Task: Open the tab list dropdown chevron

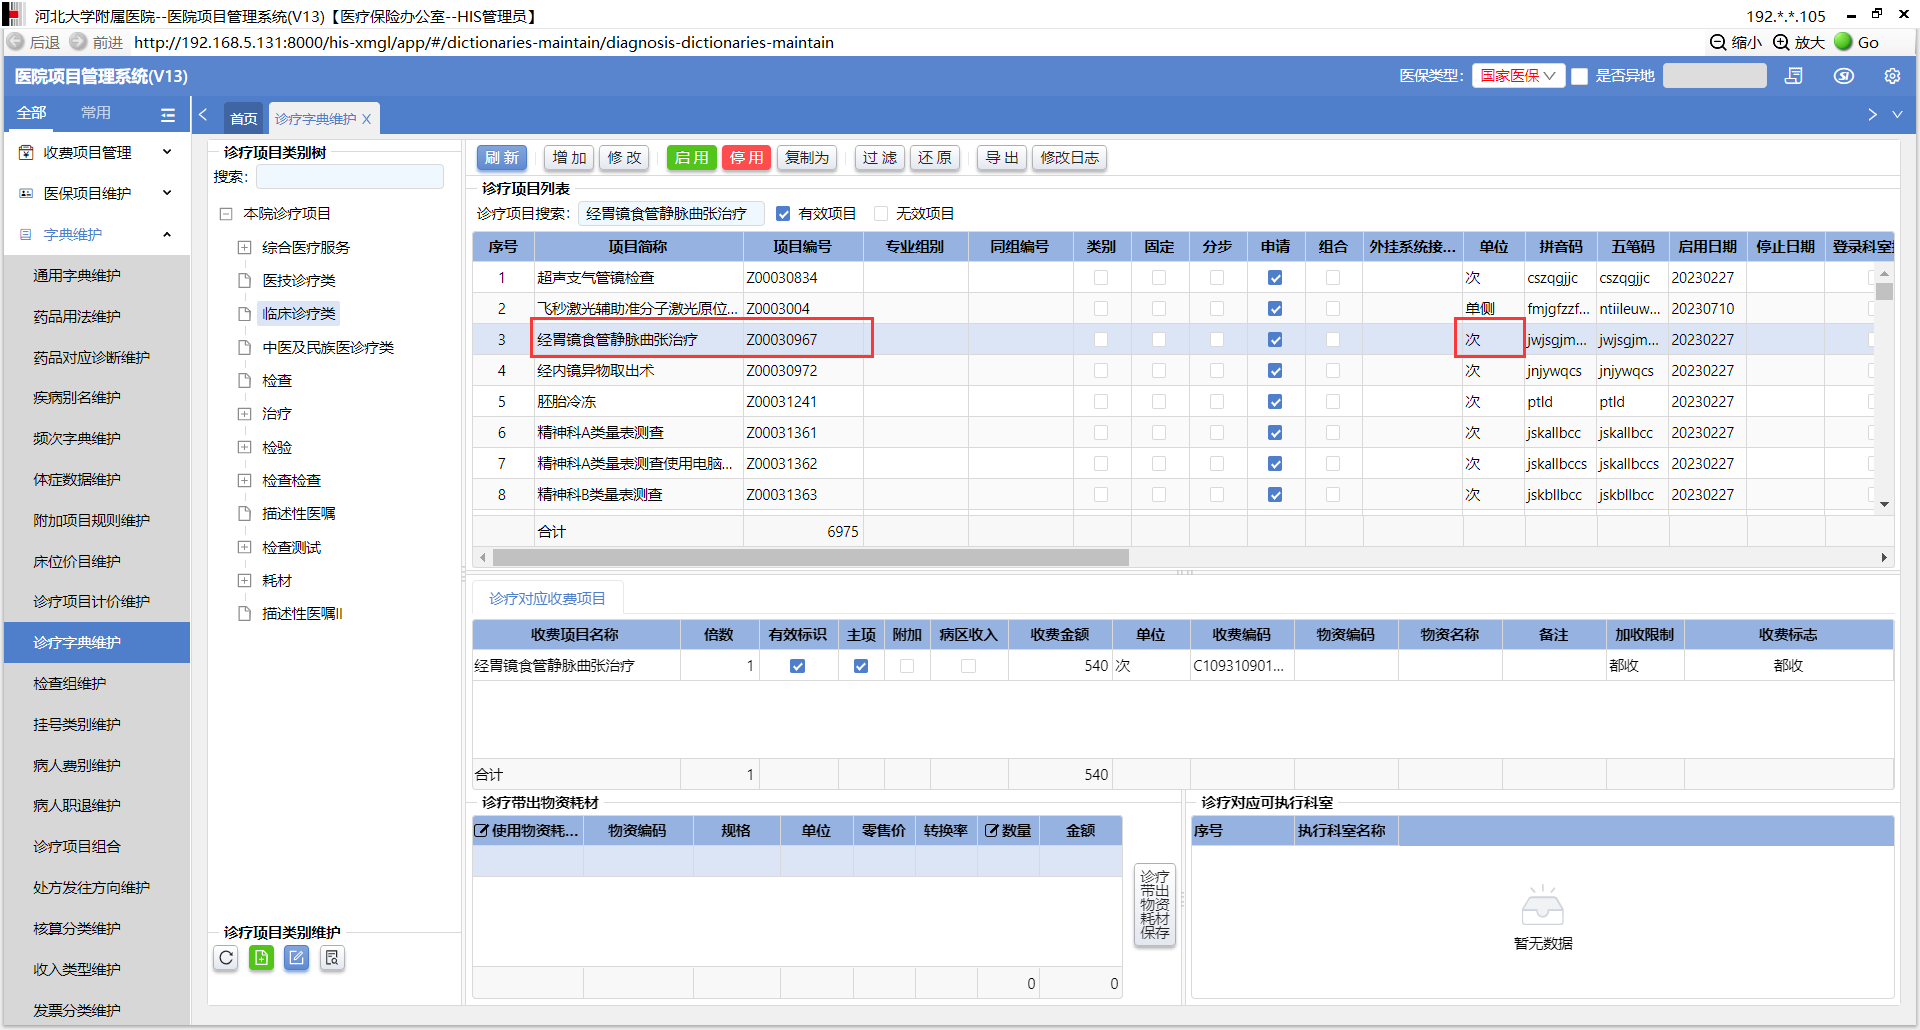Action: coord(1897,115)
